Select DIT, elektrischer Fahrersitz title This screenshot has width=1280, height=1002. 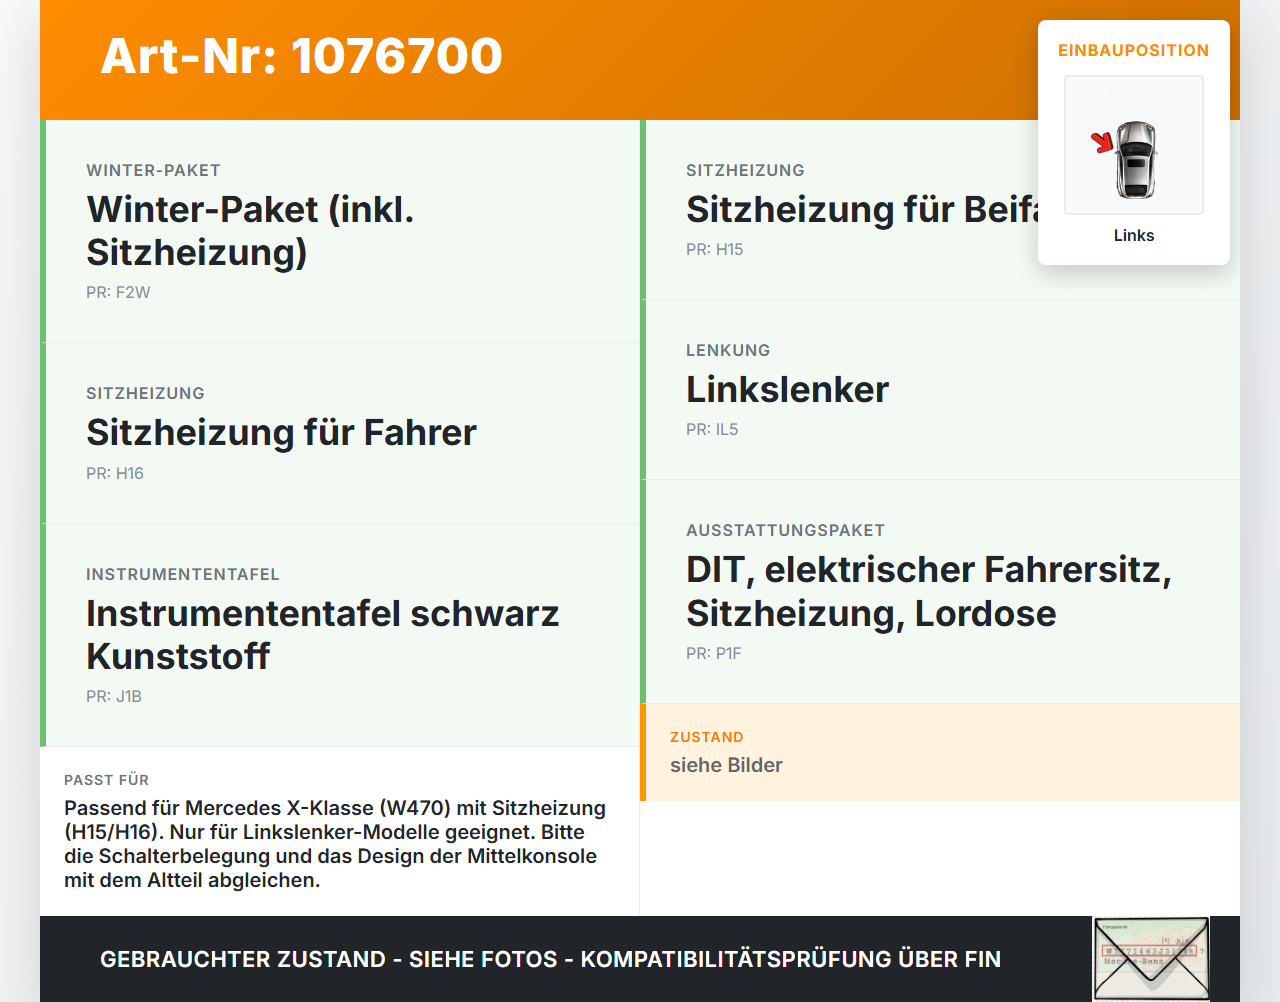coord(928,590)
